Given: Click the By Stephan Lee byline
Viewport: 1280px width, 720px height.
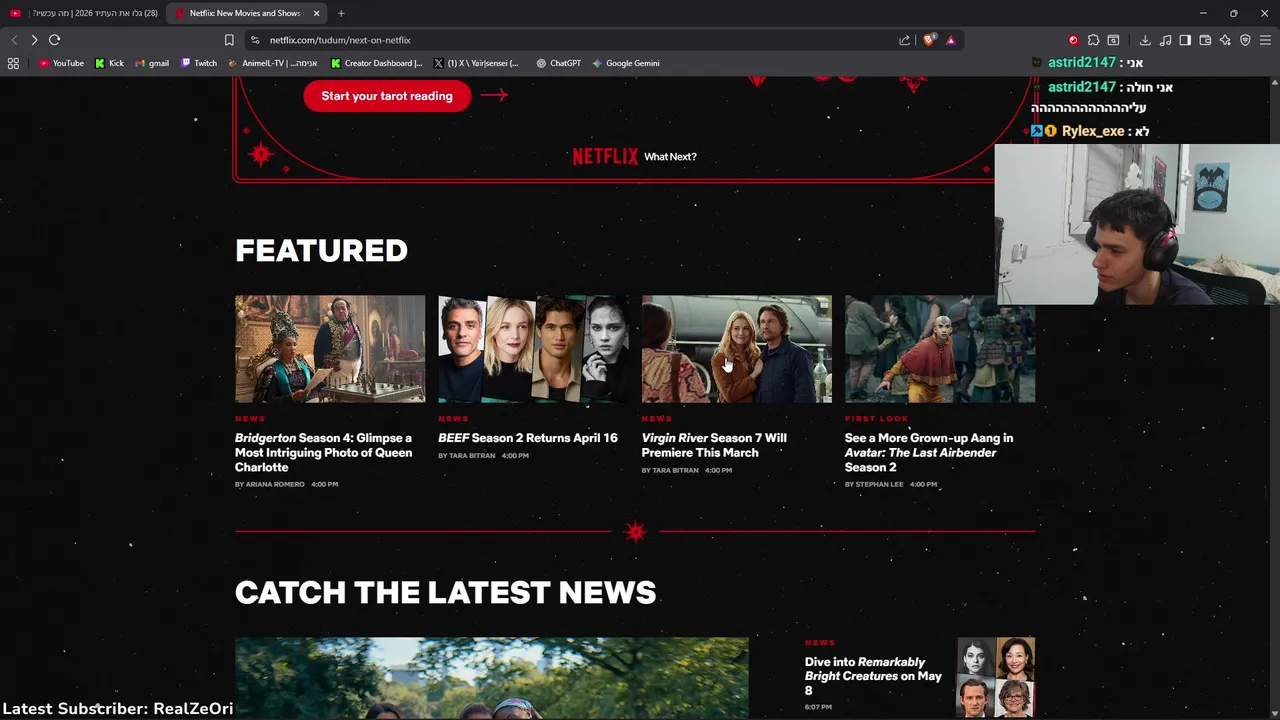Looking at the screenshot, I should [874, 484].
